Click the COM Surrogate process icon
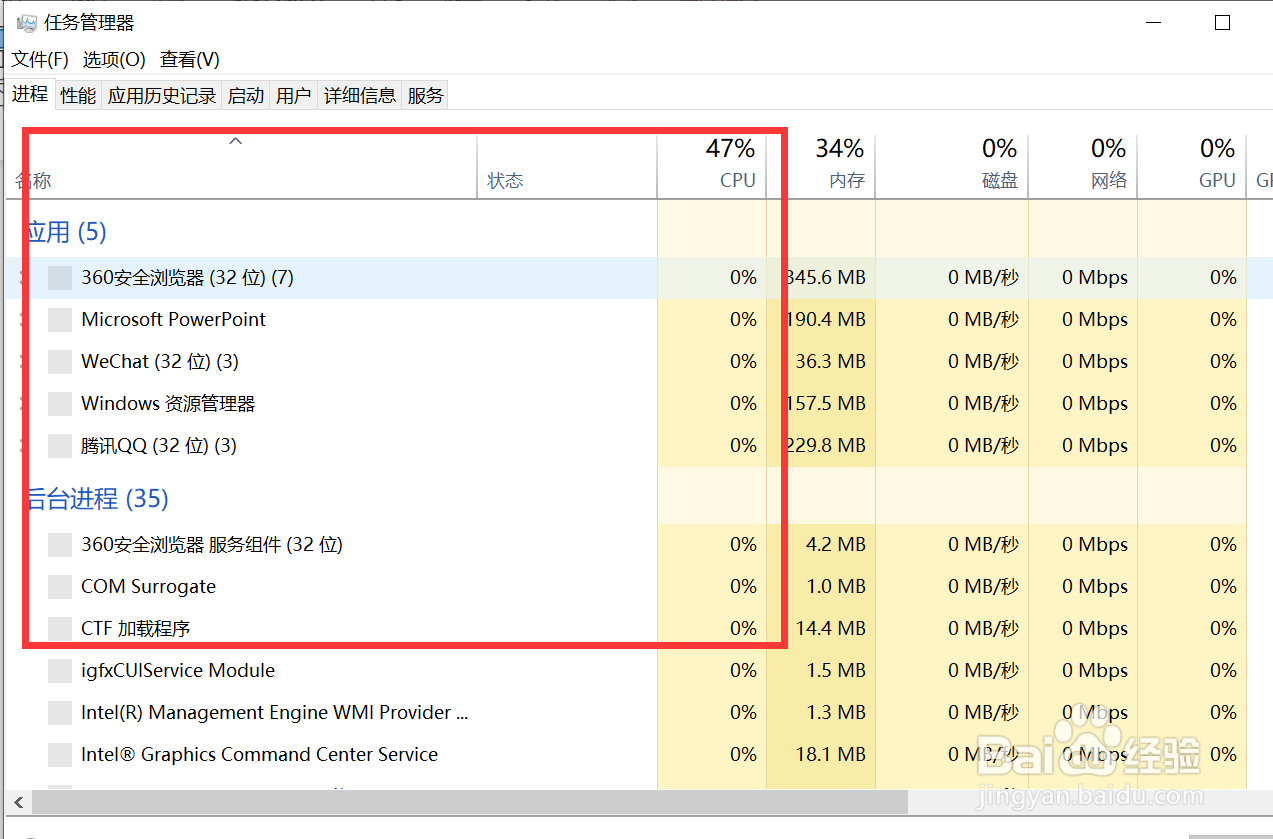 point(60,587)
